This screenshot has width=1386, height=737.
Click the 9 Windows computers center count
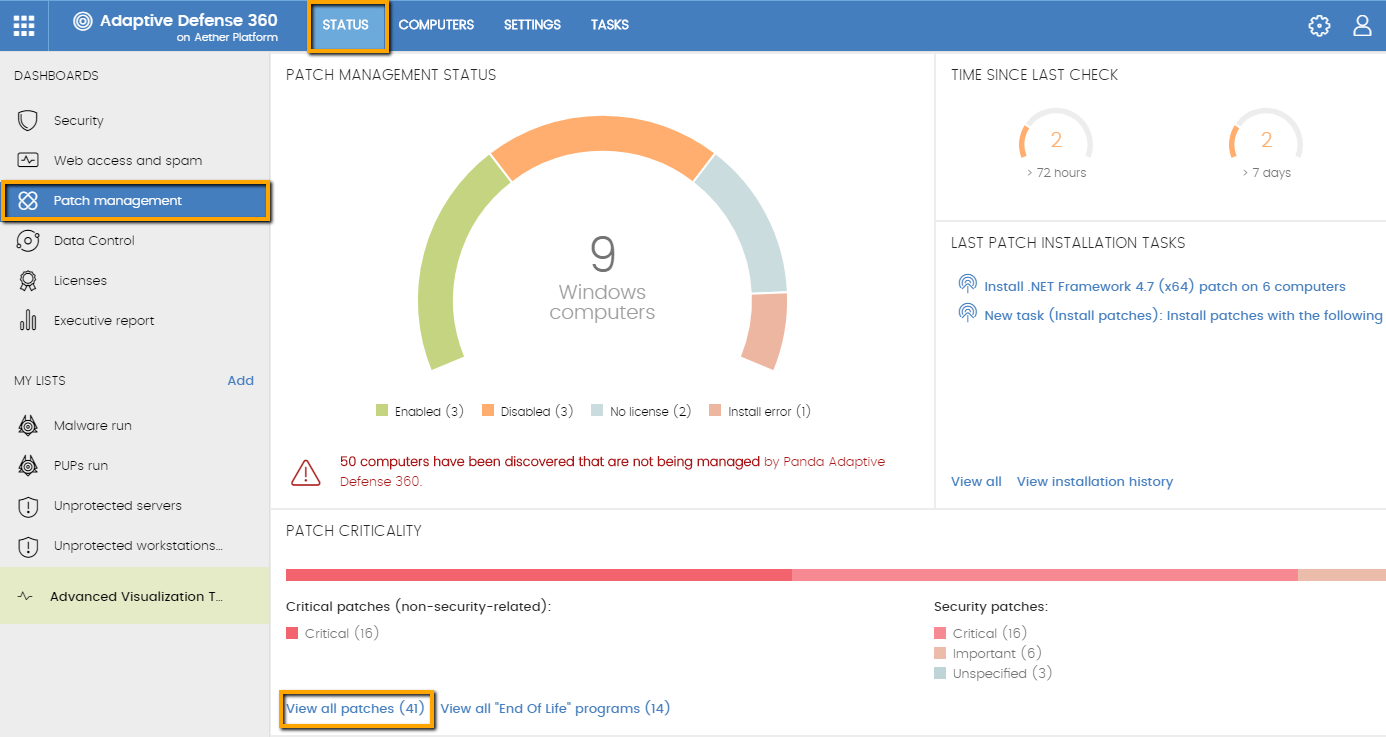click(x=602, y=277)
